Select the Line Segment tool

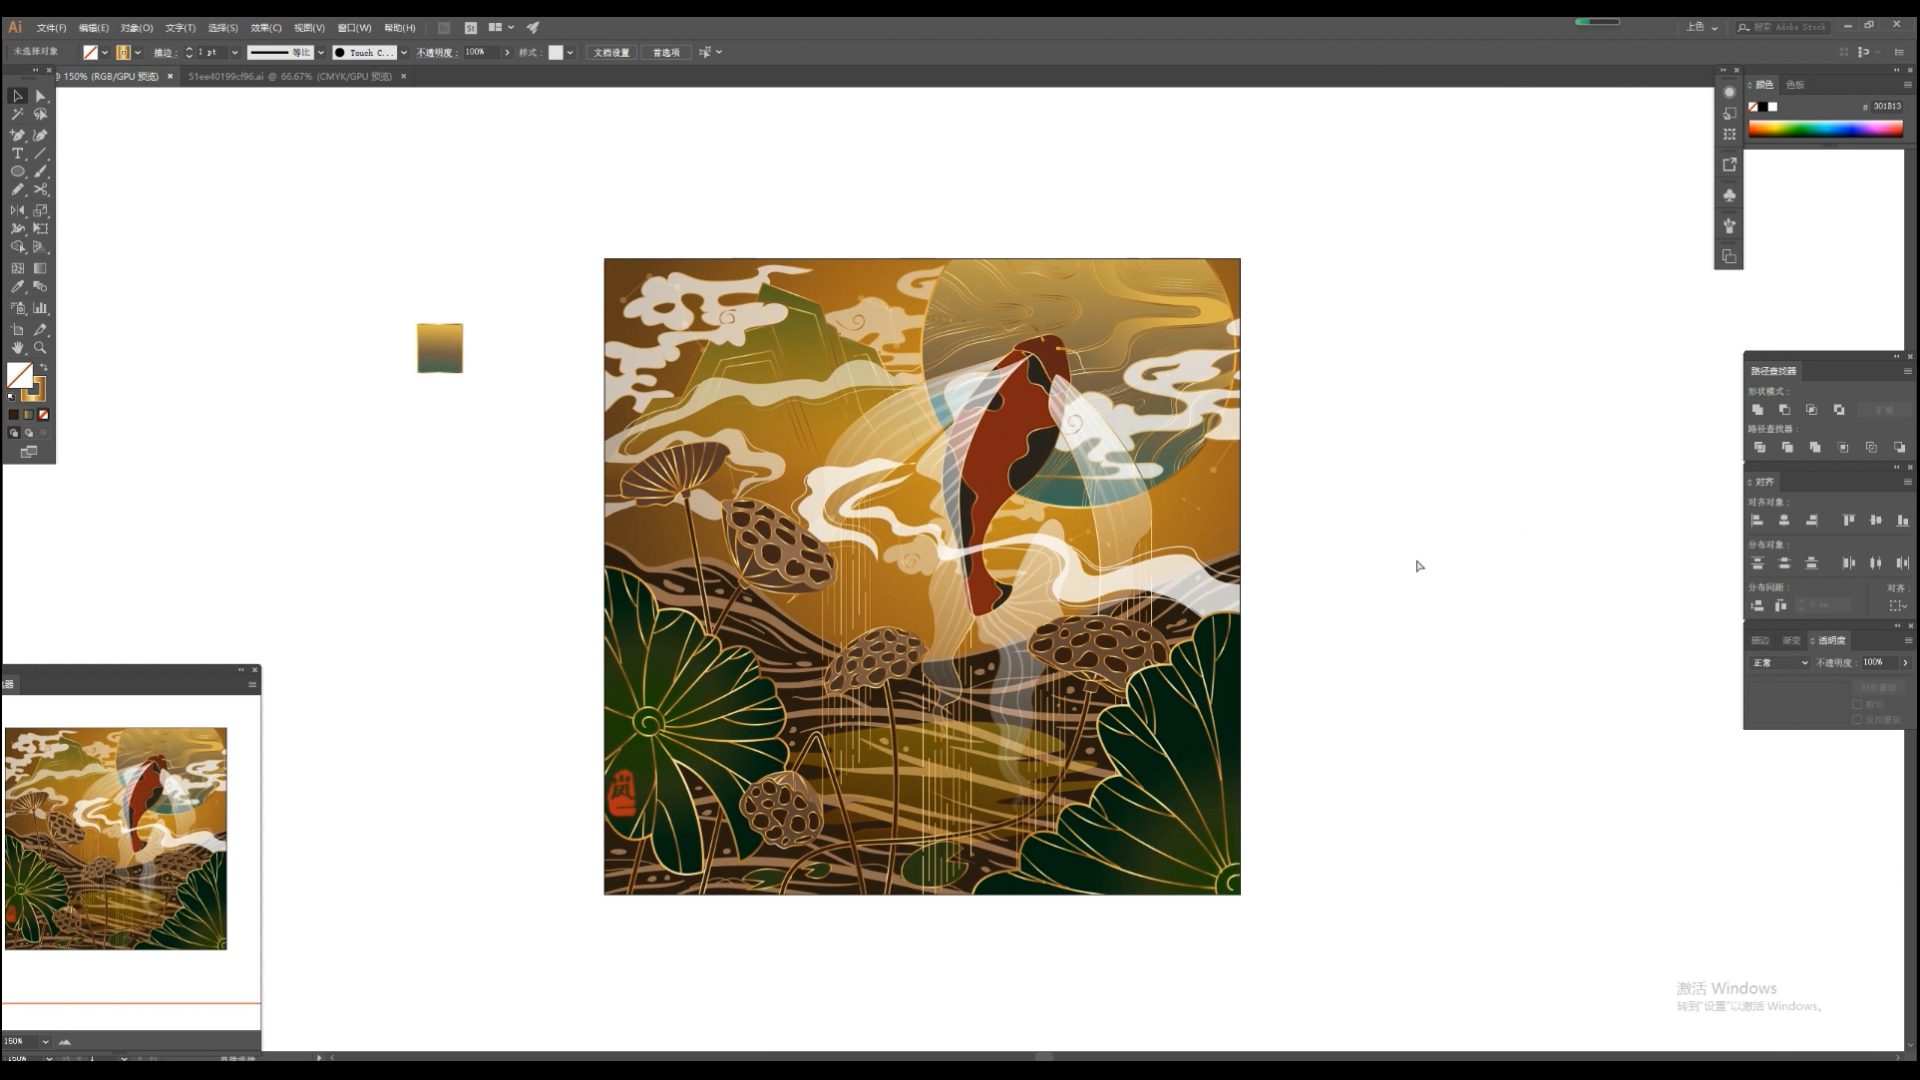coord(41,154)
